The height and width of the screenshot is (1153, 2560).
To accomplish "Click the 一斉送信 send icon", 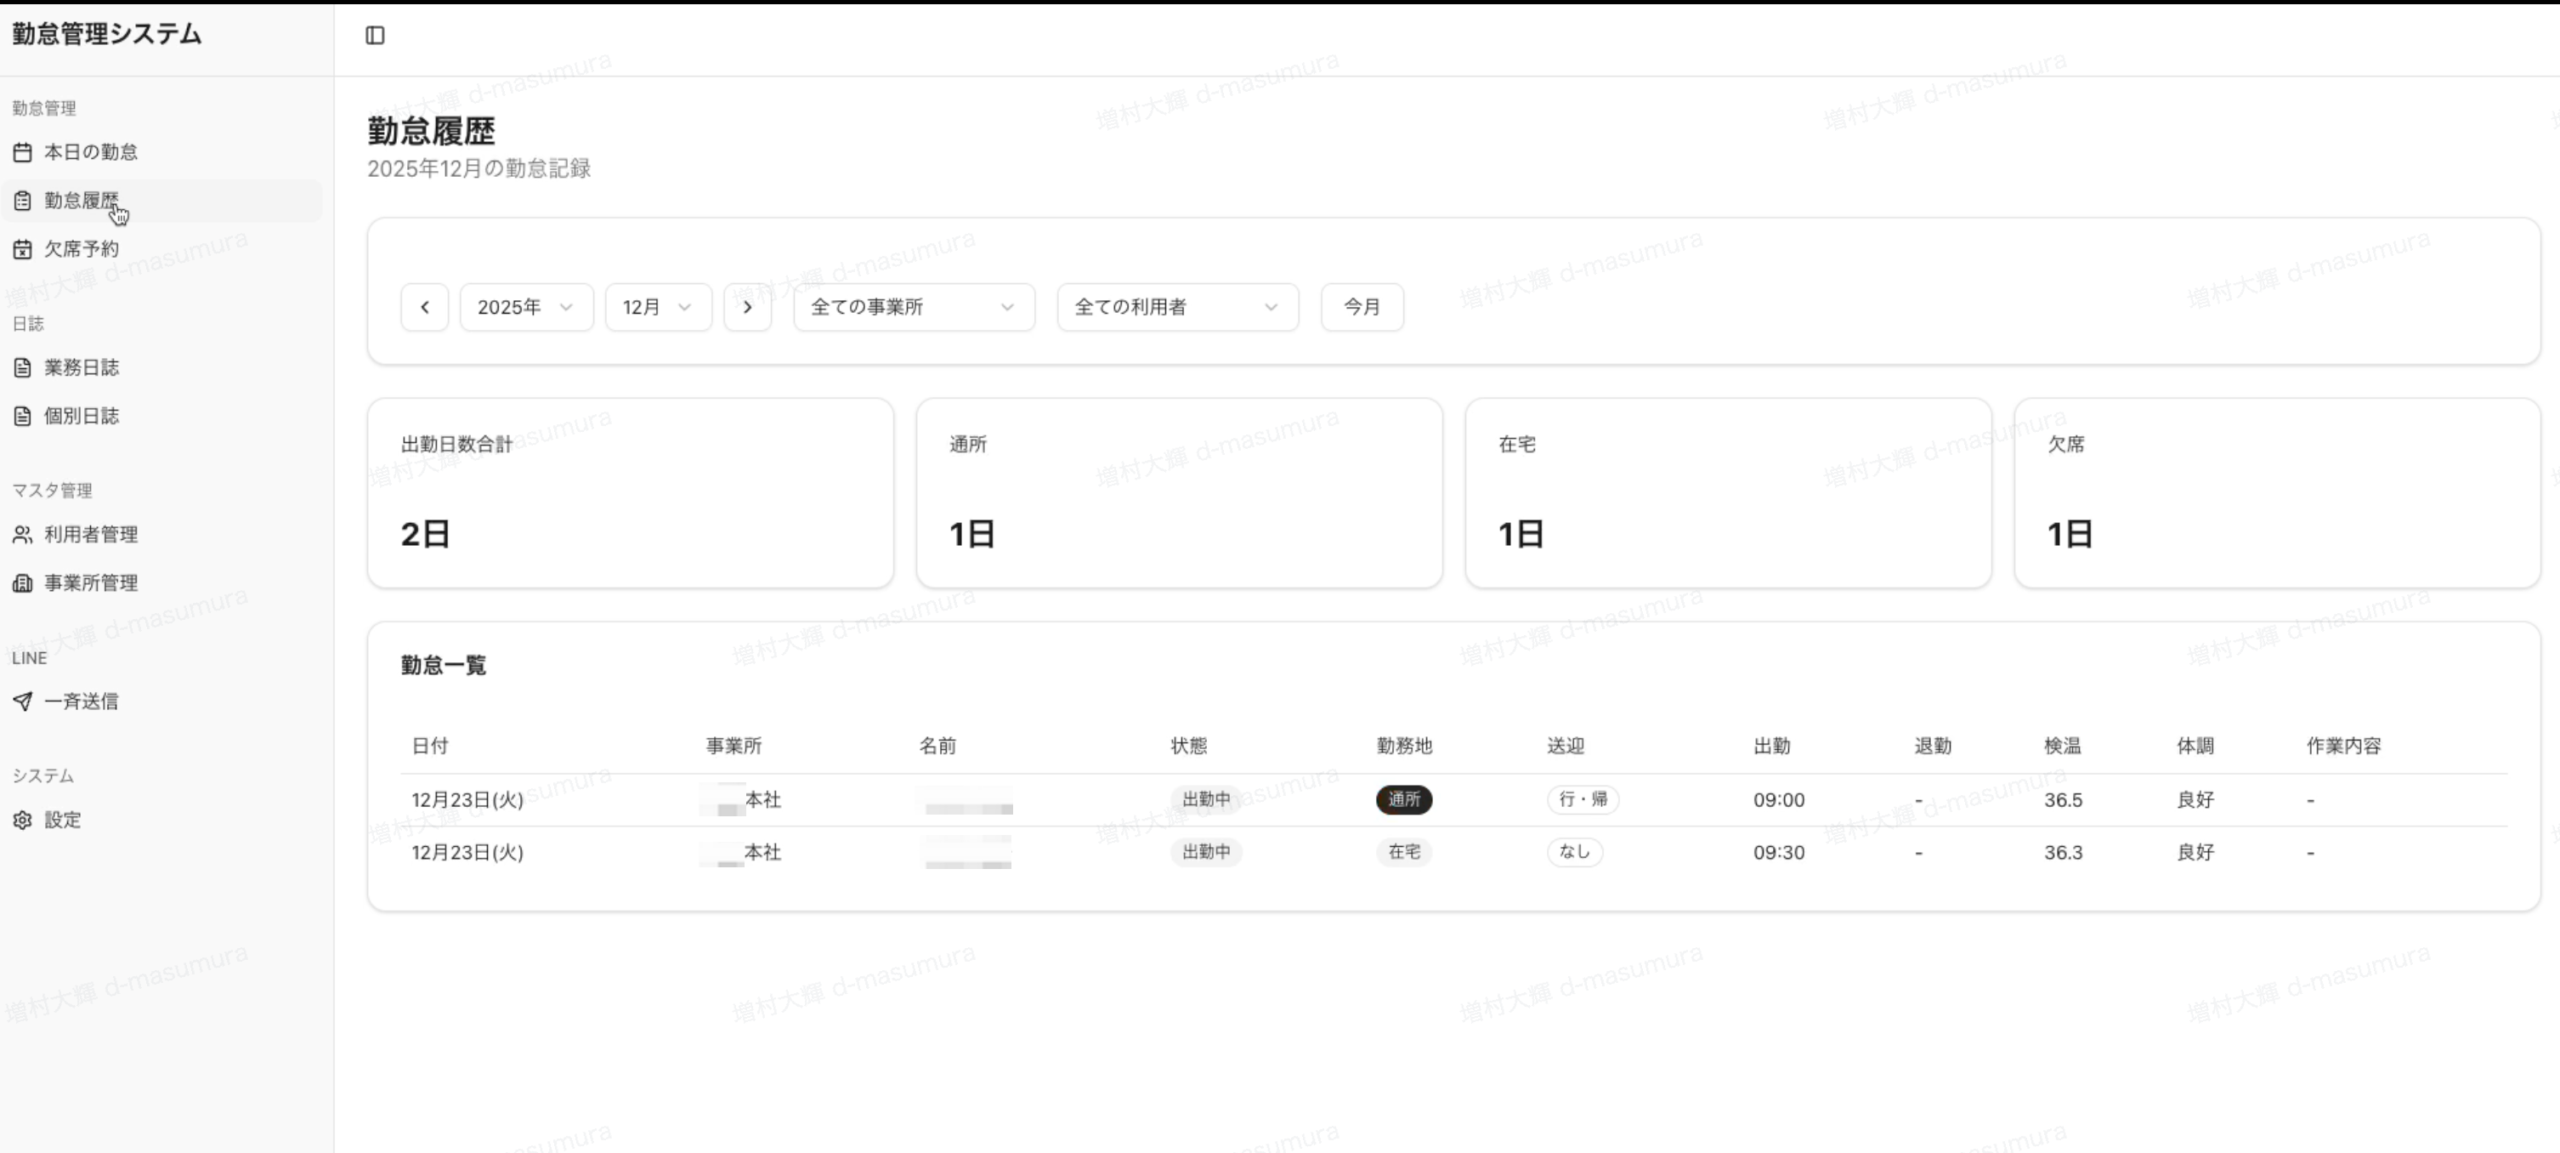I will [23, 701].
